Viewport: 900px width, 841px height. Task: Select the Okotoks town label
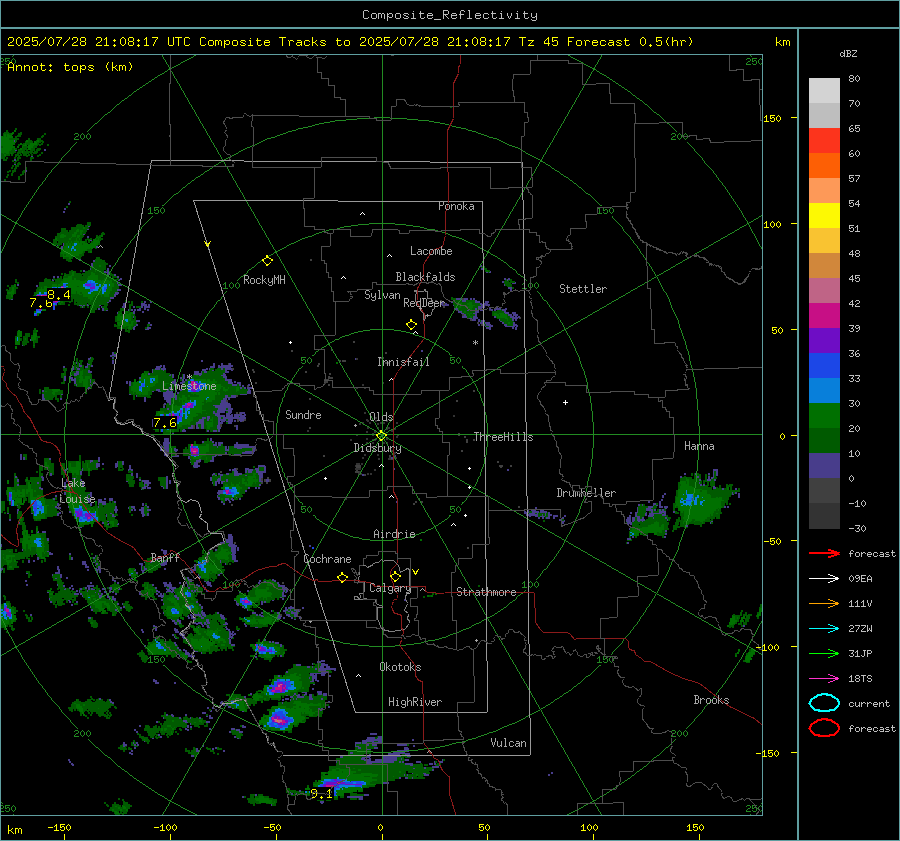(400, 666)
